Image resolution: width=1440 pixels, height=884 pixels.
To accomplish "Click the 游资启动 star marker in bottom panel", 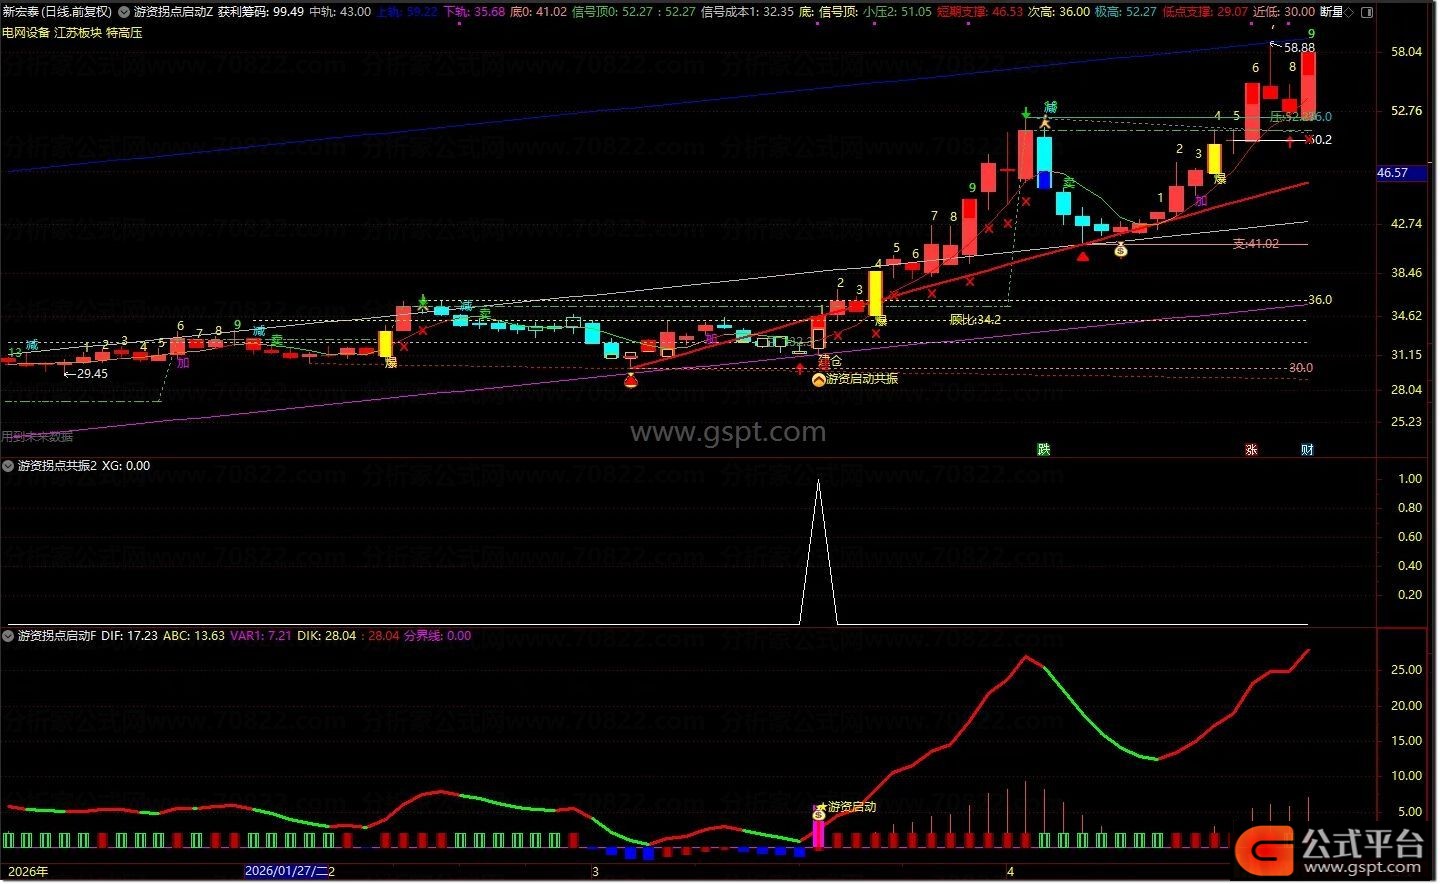I will point(820,808).
